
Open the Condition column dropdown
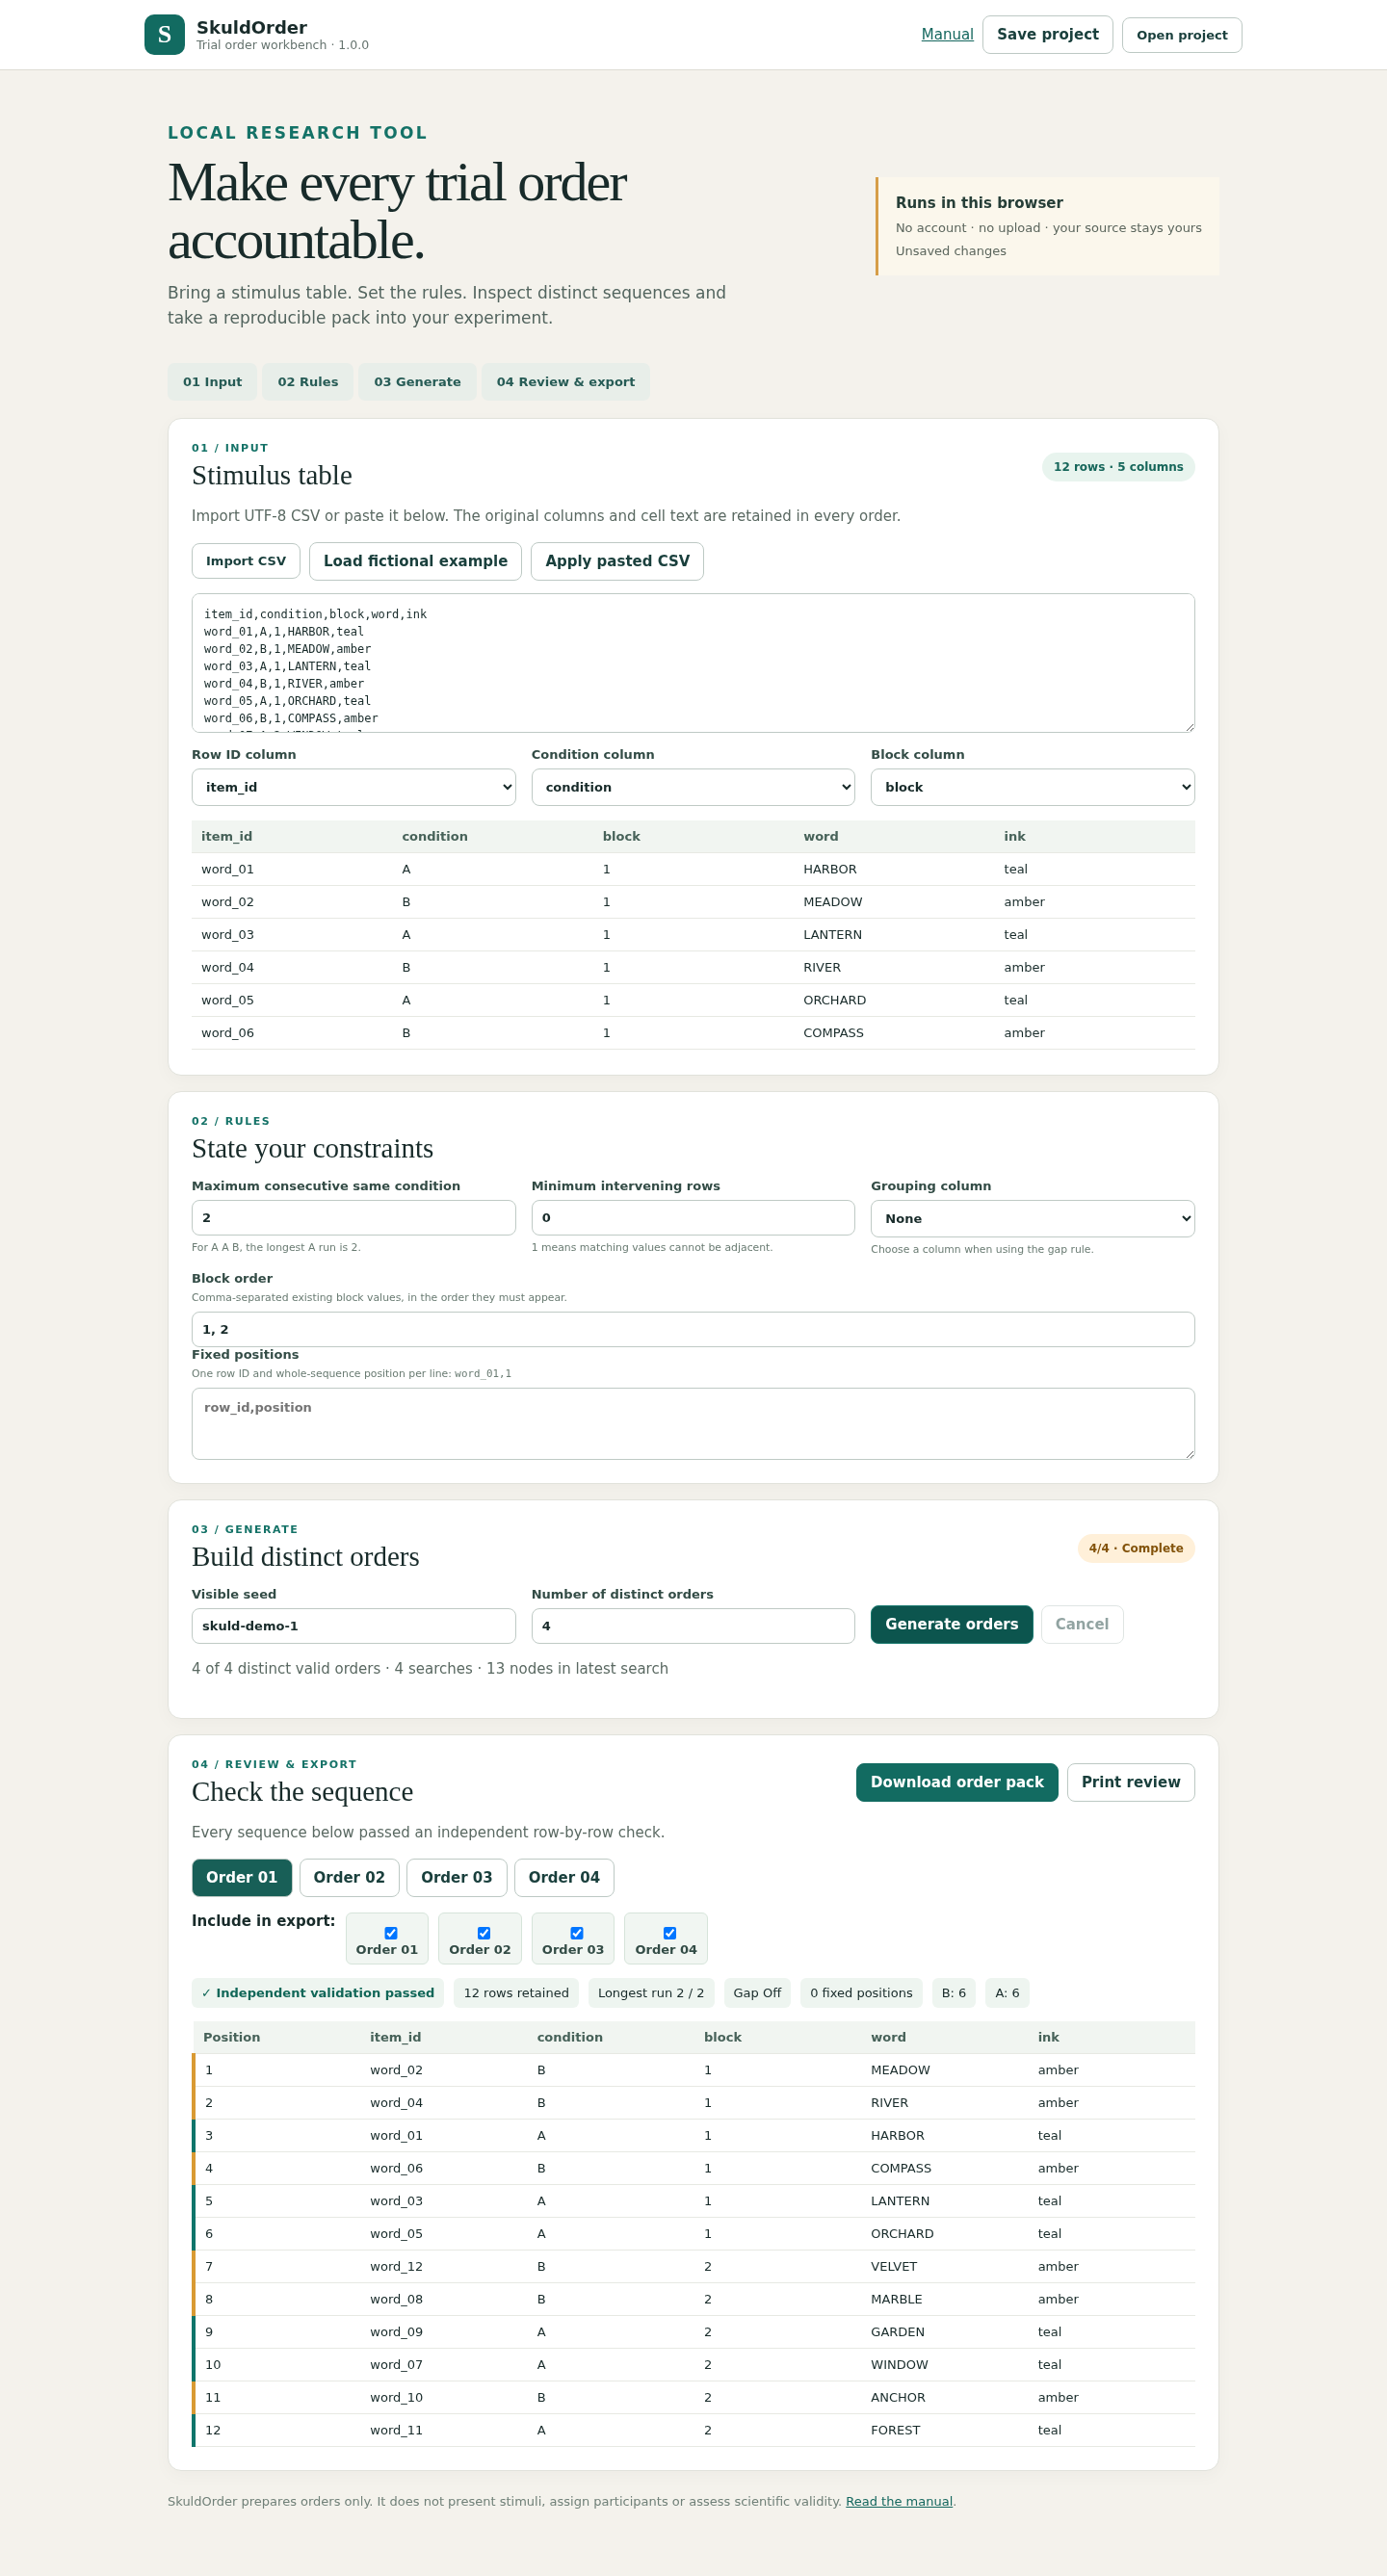pos(693,787)
